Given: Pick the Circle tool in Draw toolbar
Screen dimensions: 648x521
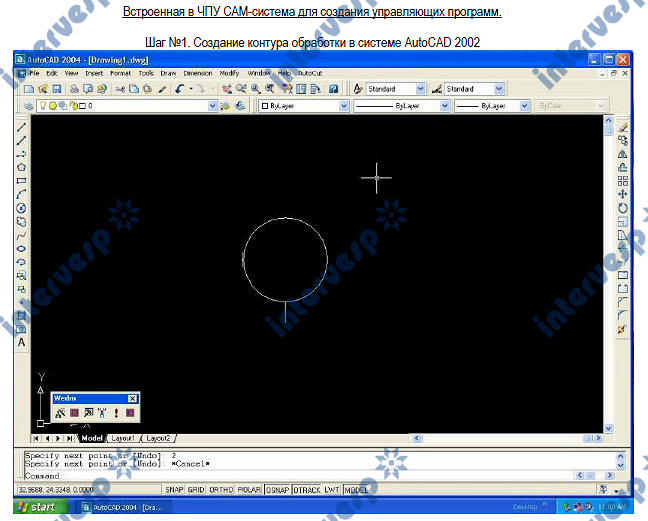Looking at the screenshot, I should coord(22,207).
